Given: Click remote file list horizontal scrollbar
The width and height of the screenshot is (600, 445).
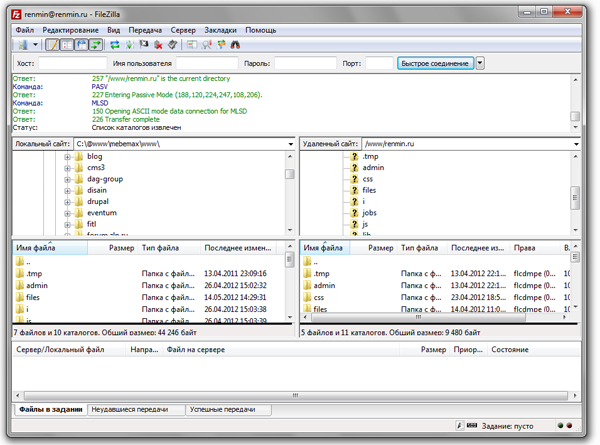Looking at the screenshot, I should click(x=419, y=317).
